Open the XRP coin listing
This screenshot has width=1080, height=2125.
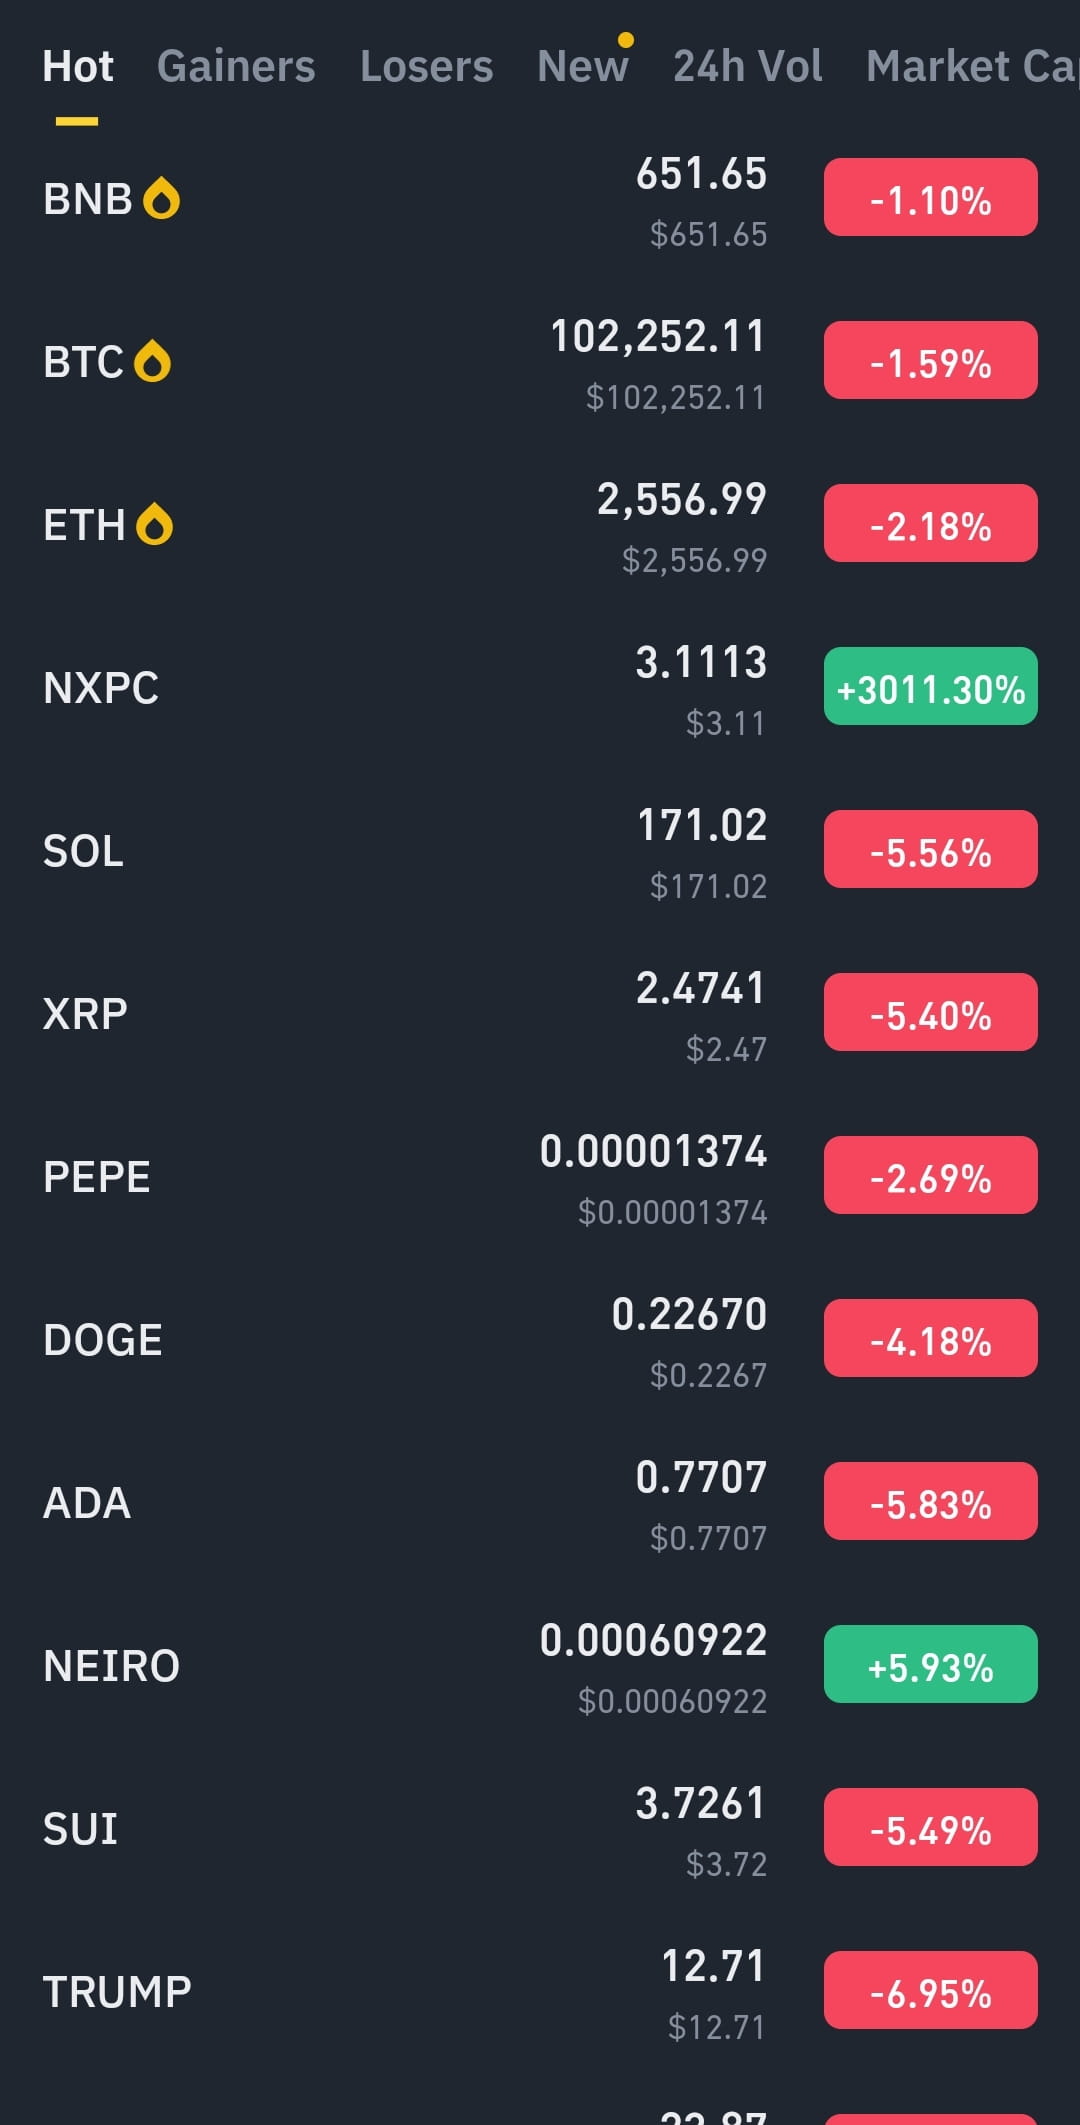tap(540, 1014)
